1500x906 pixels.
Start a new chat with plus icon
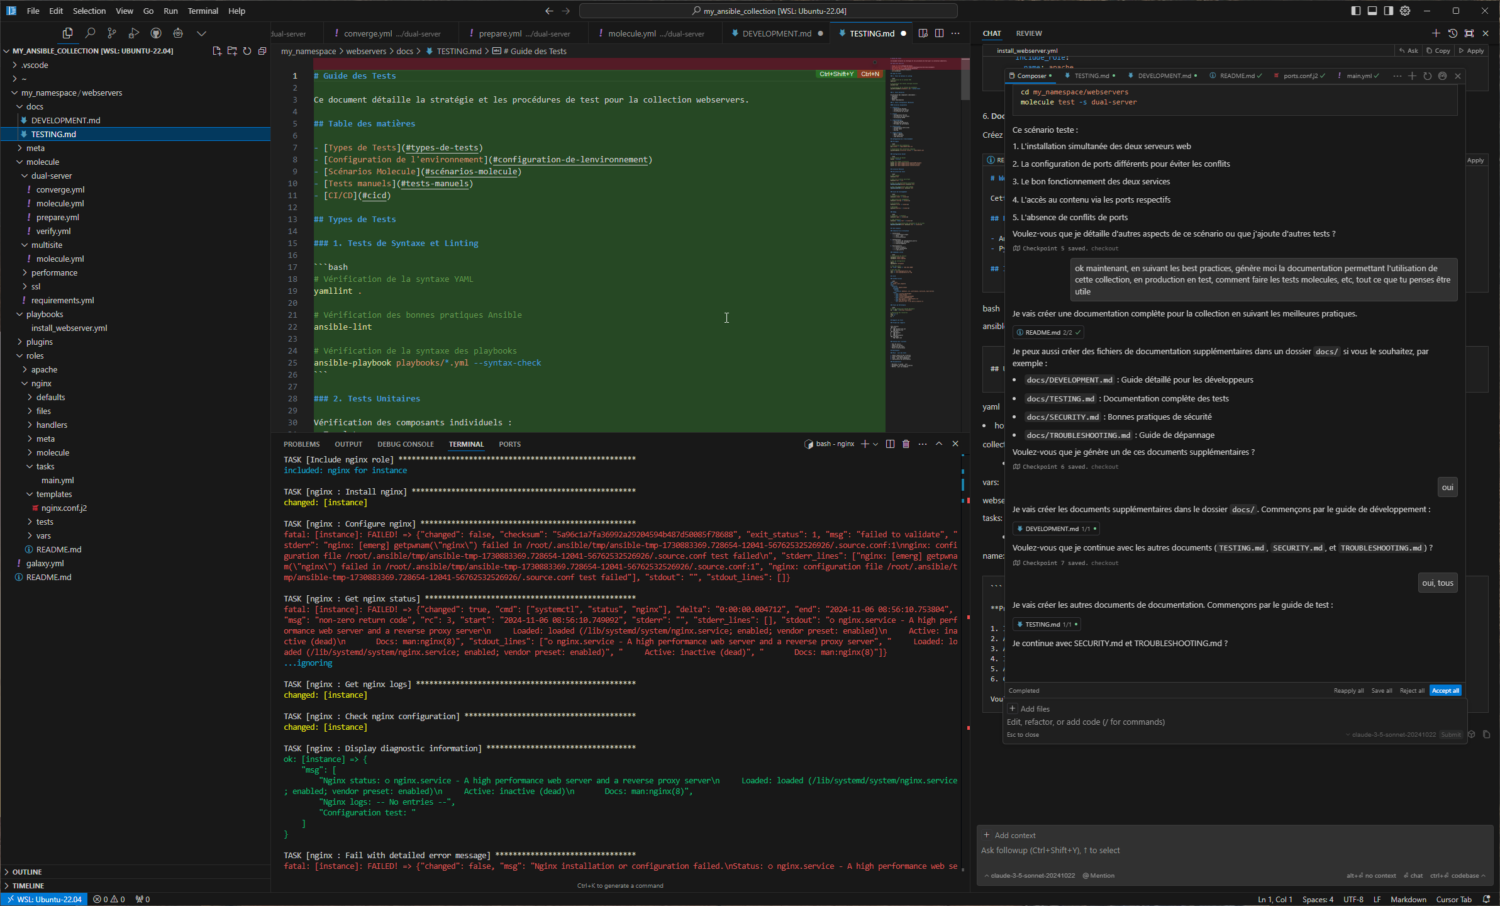[x=1436, y=33]
